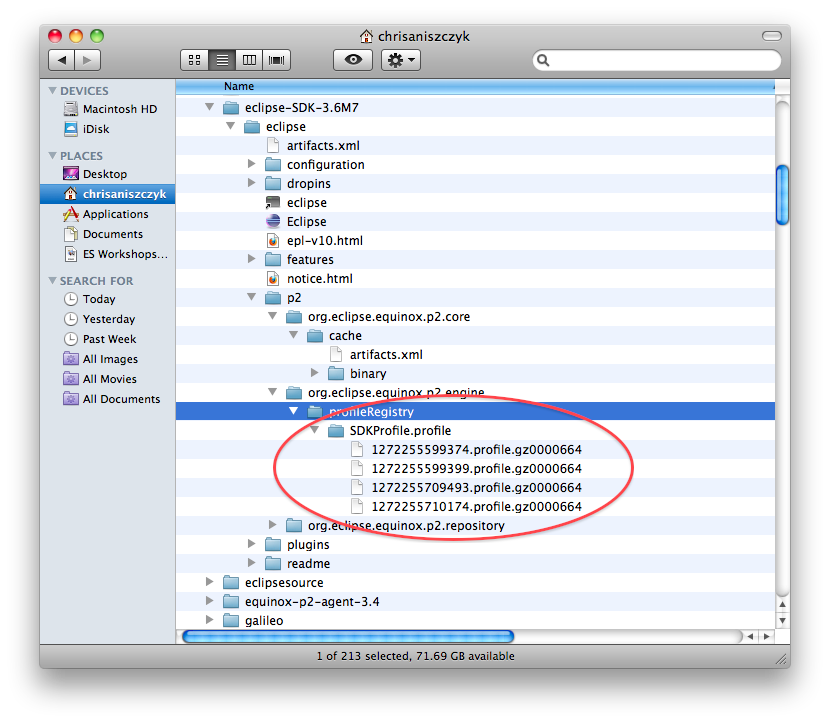The image size is (830, 723).
Task: Open chrisaniszczyk home in sidebar
Action: 107,194
